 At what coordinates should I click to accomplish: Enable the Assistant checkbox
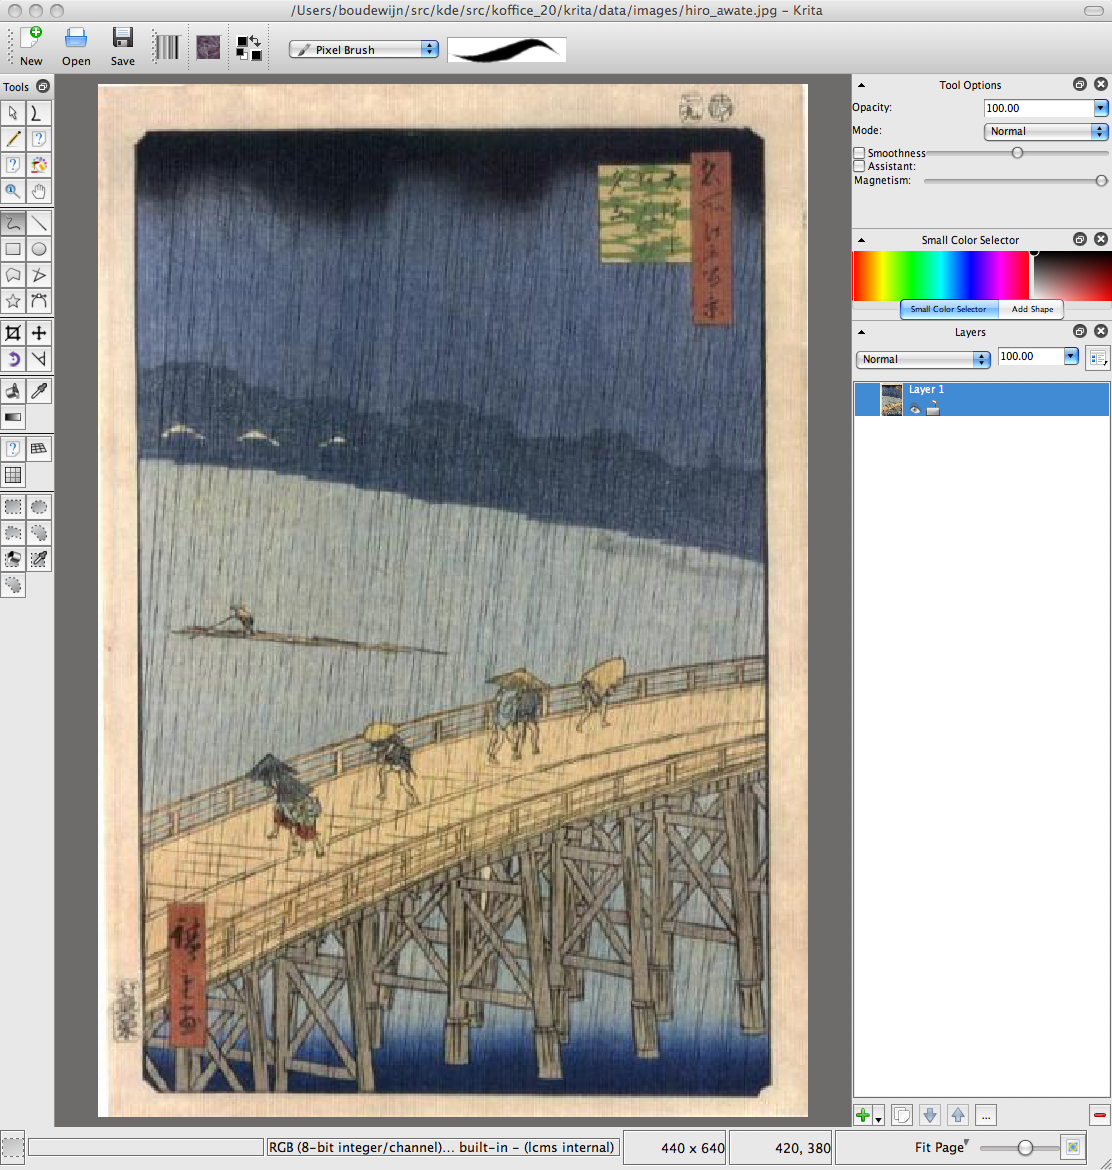859,166
